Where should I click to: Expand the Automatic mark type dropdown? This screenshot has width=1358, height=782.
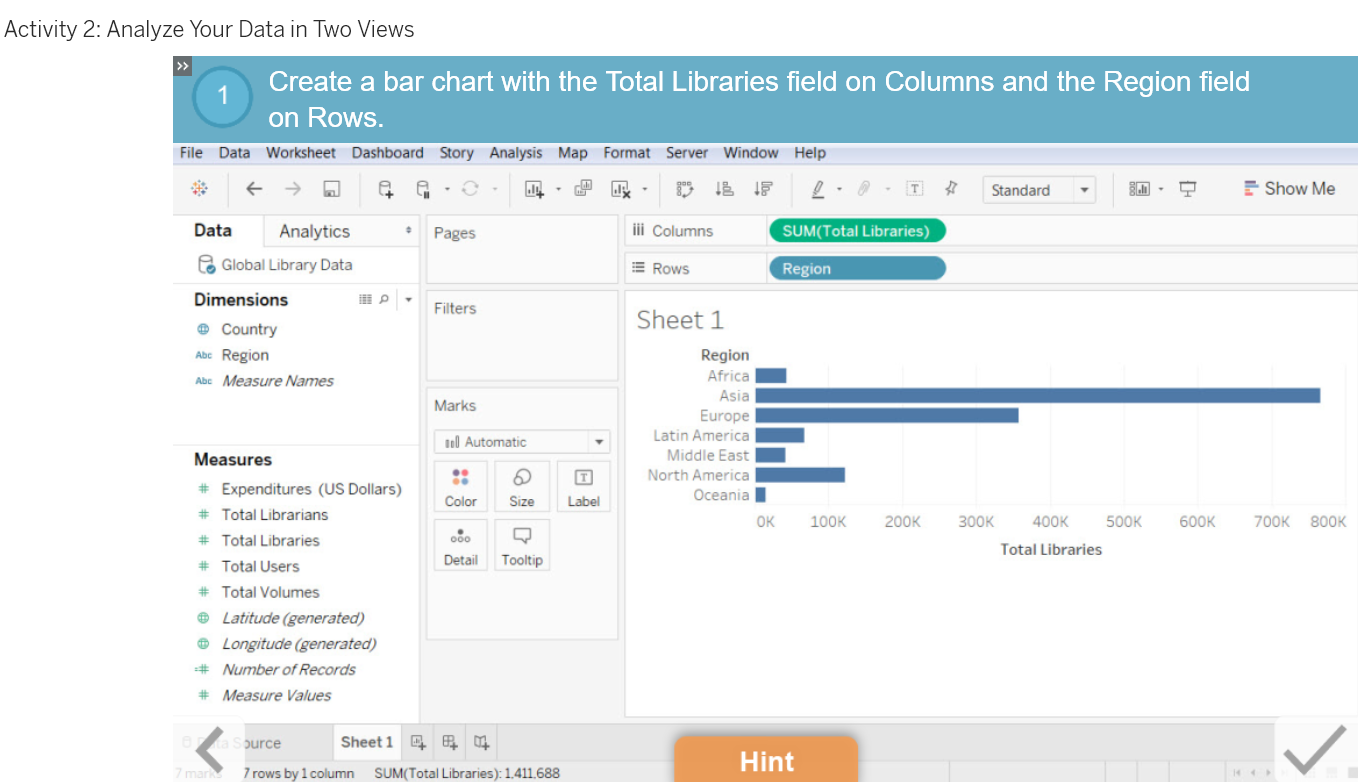click(x=598, y=442)
